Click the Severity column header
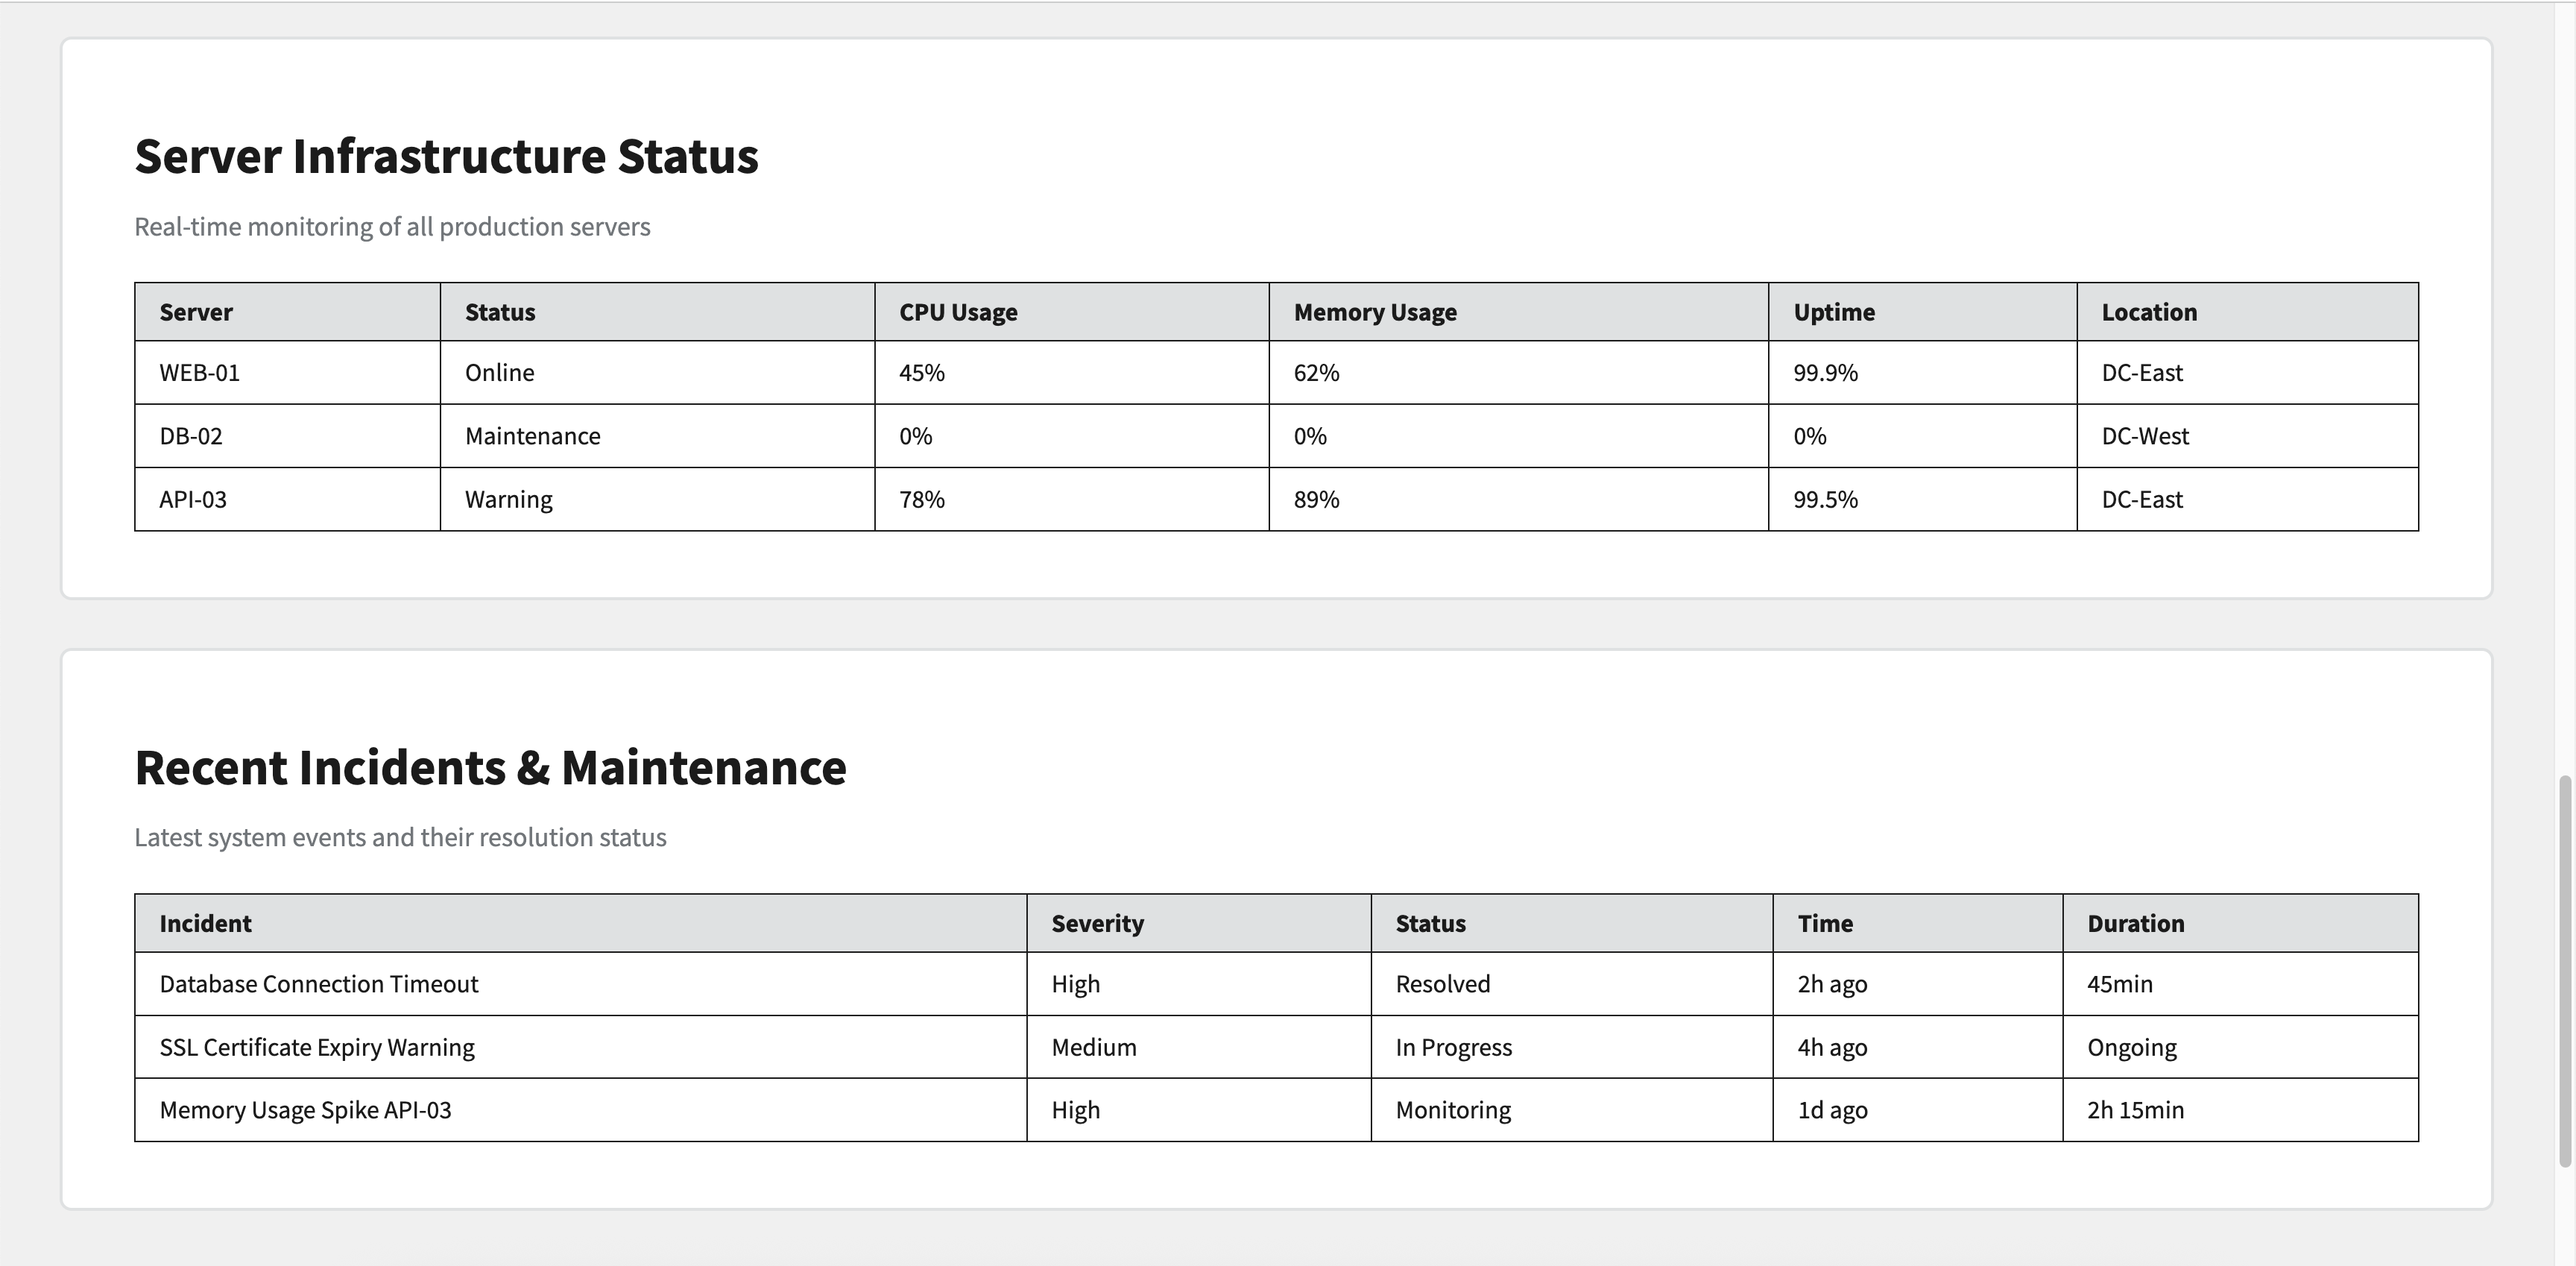The image size is (2576, 1266). click(x=1097, y=923)
